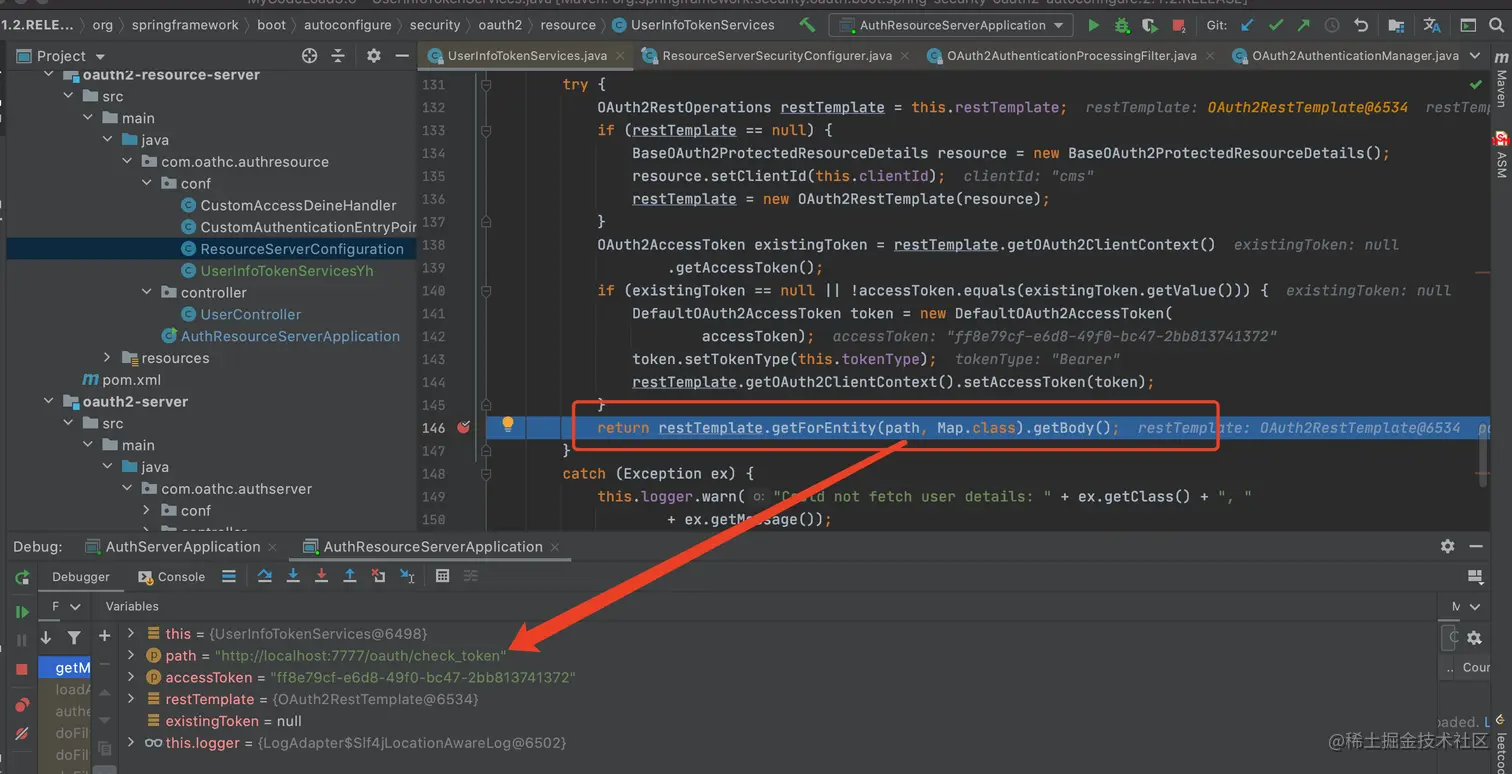Click Git Update Project blue arrow
The height and width of the screenshot is (774, 1512).
(1246, 25)
